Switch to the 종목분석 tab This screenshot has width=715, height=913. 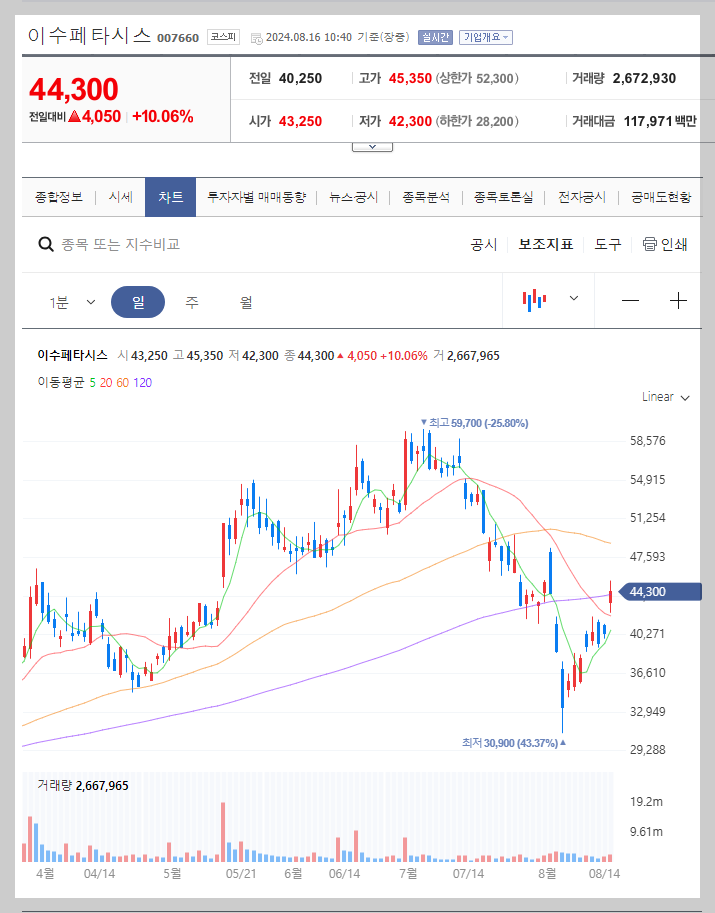point(424,197)
